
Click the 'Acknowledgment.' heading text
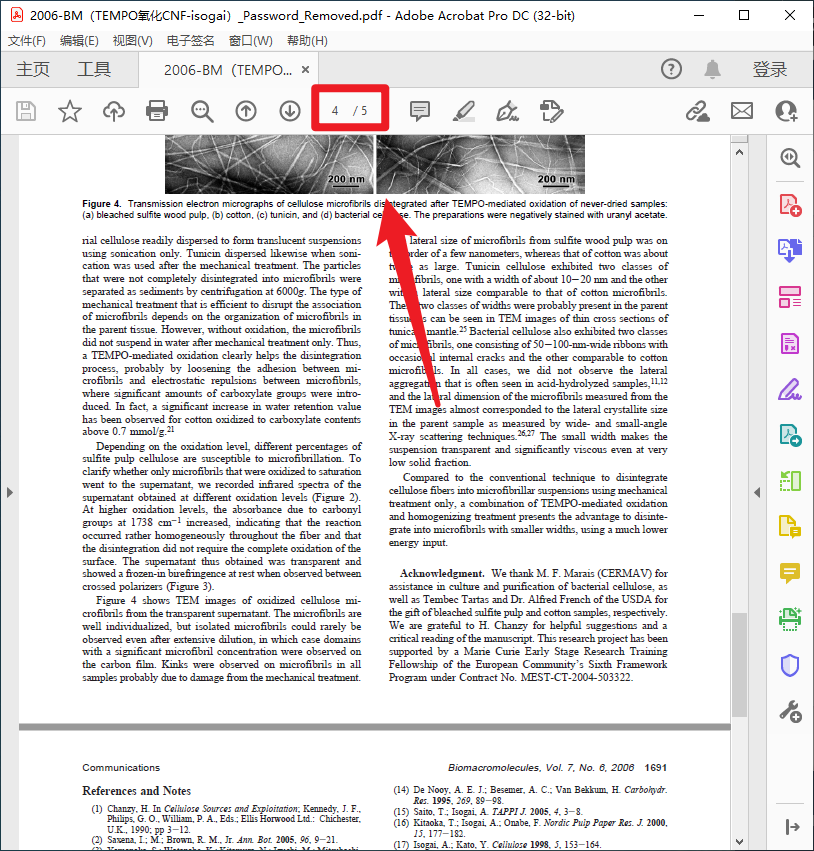pyautogui.click(x=442, y=573)
